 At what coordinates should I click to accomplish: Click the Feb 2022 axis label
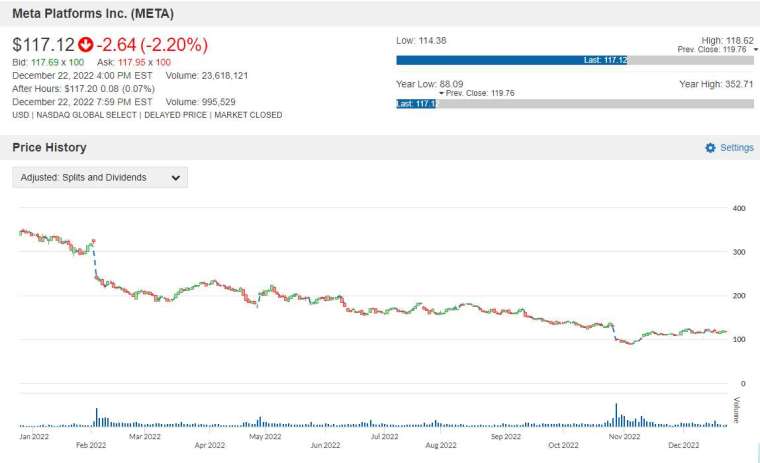(x=91, y=445)
